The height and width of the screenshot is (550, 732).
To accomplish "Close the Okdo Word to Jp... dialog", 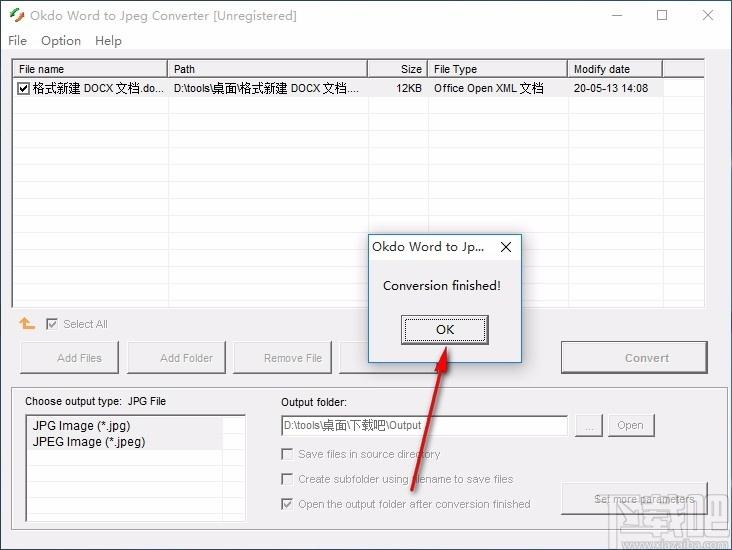I will (x=506, y=247).
